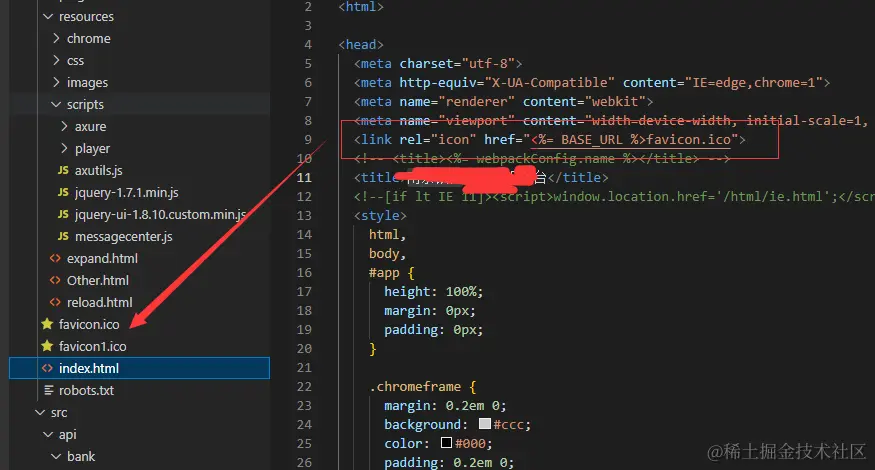This screenshot has width=875, height=470.
Task: Open jquery-1.7.1.min.js file
Action: (127, 193)
